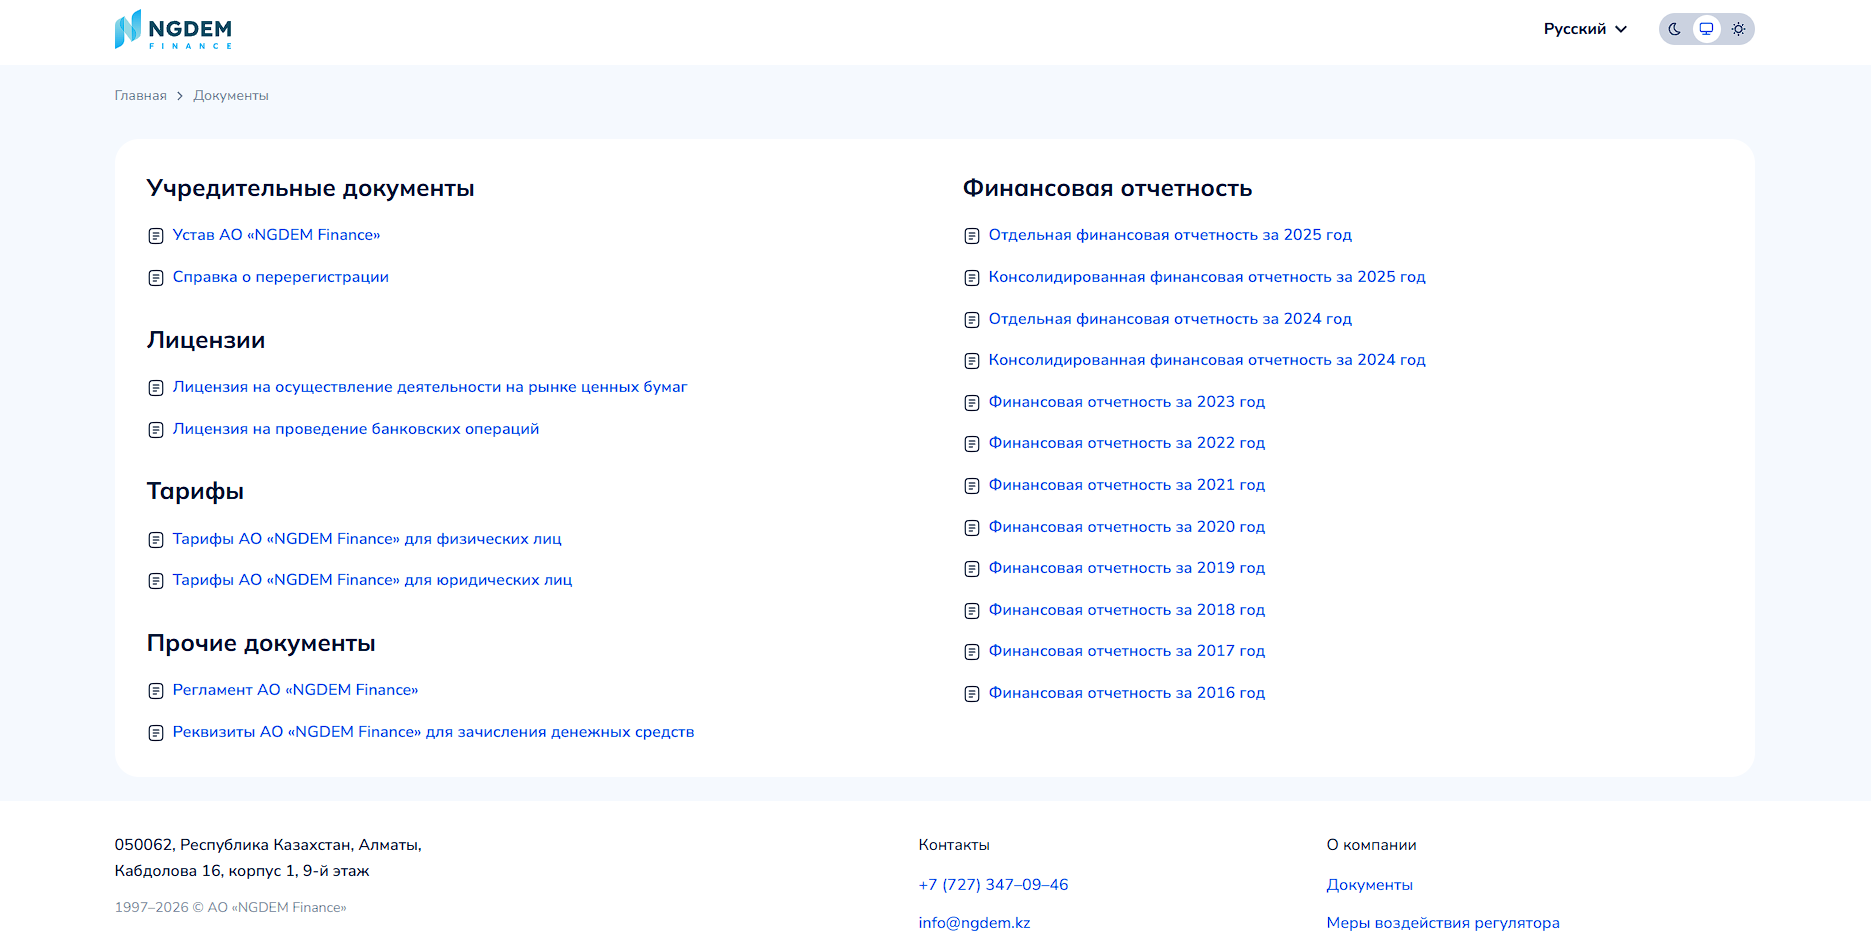This screenshot has height=941, width=1871.
Task: Click email info@ngdem.kz
Action: pos(974,923)
